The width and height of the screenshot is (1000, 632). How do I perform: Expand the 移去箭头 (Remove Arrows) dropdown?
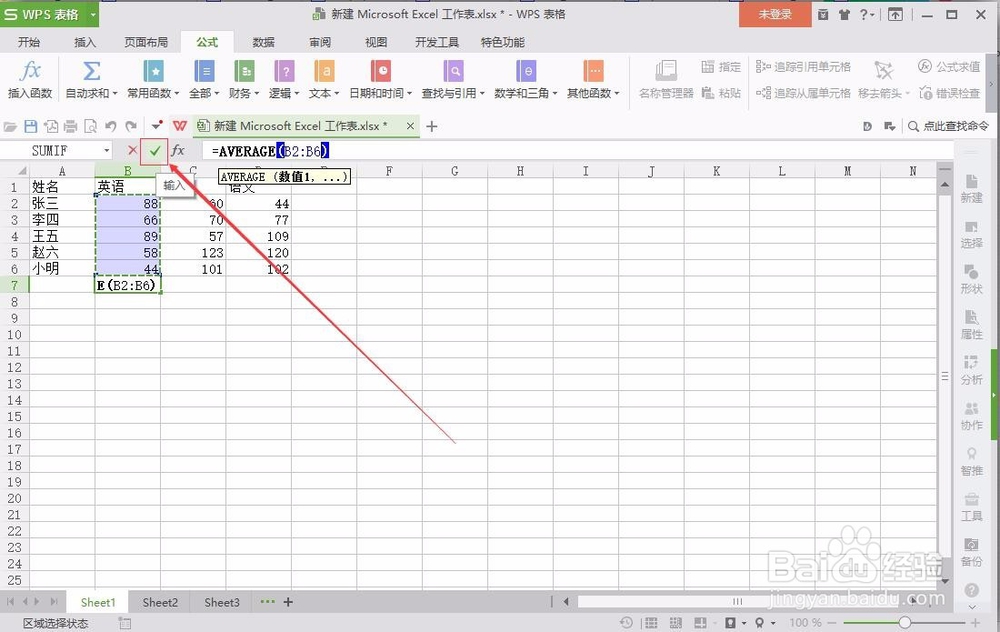[x=908, y=92]
